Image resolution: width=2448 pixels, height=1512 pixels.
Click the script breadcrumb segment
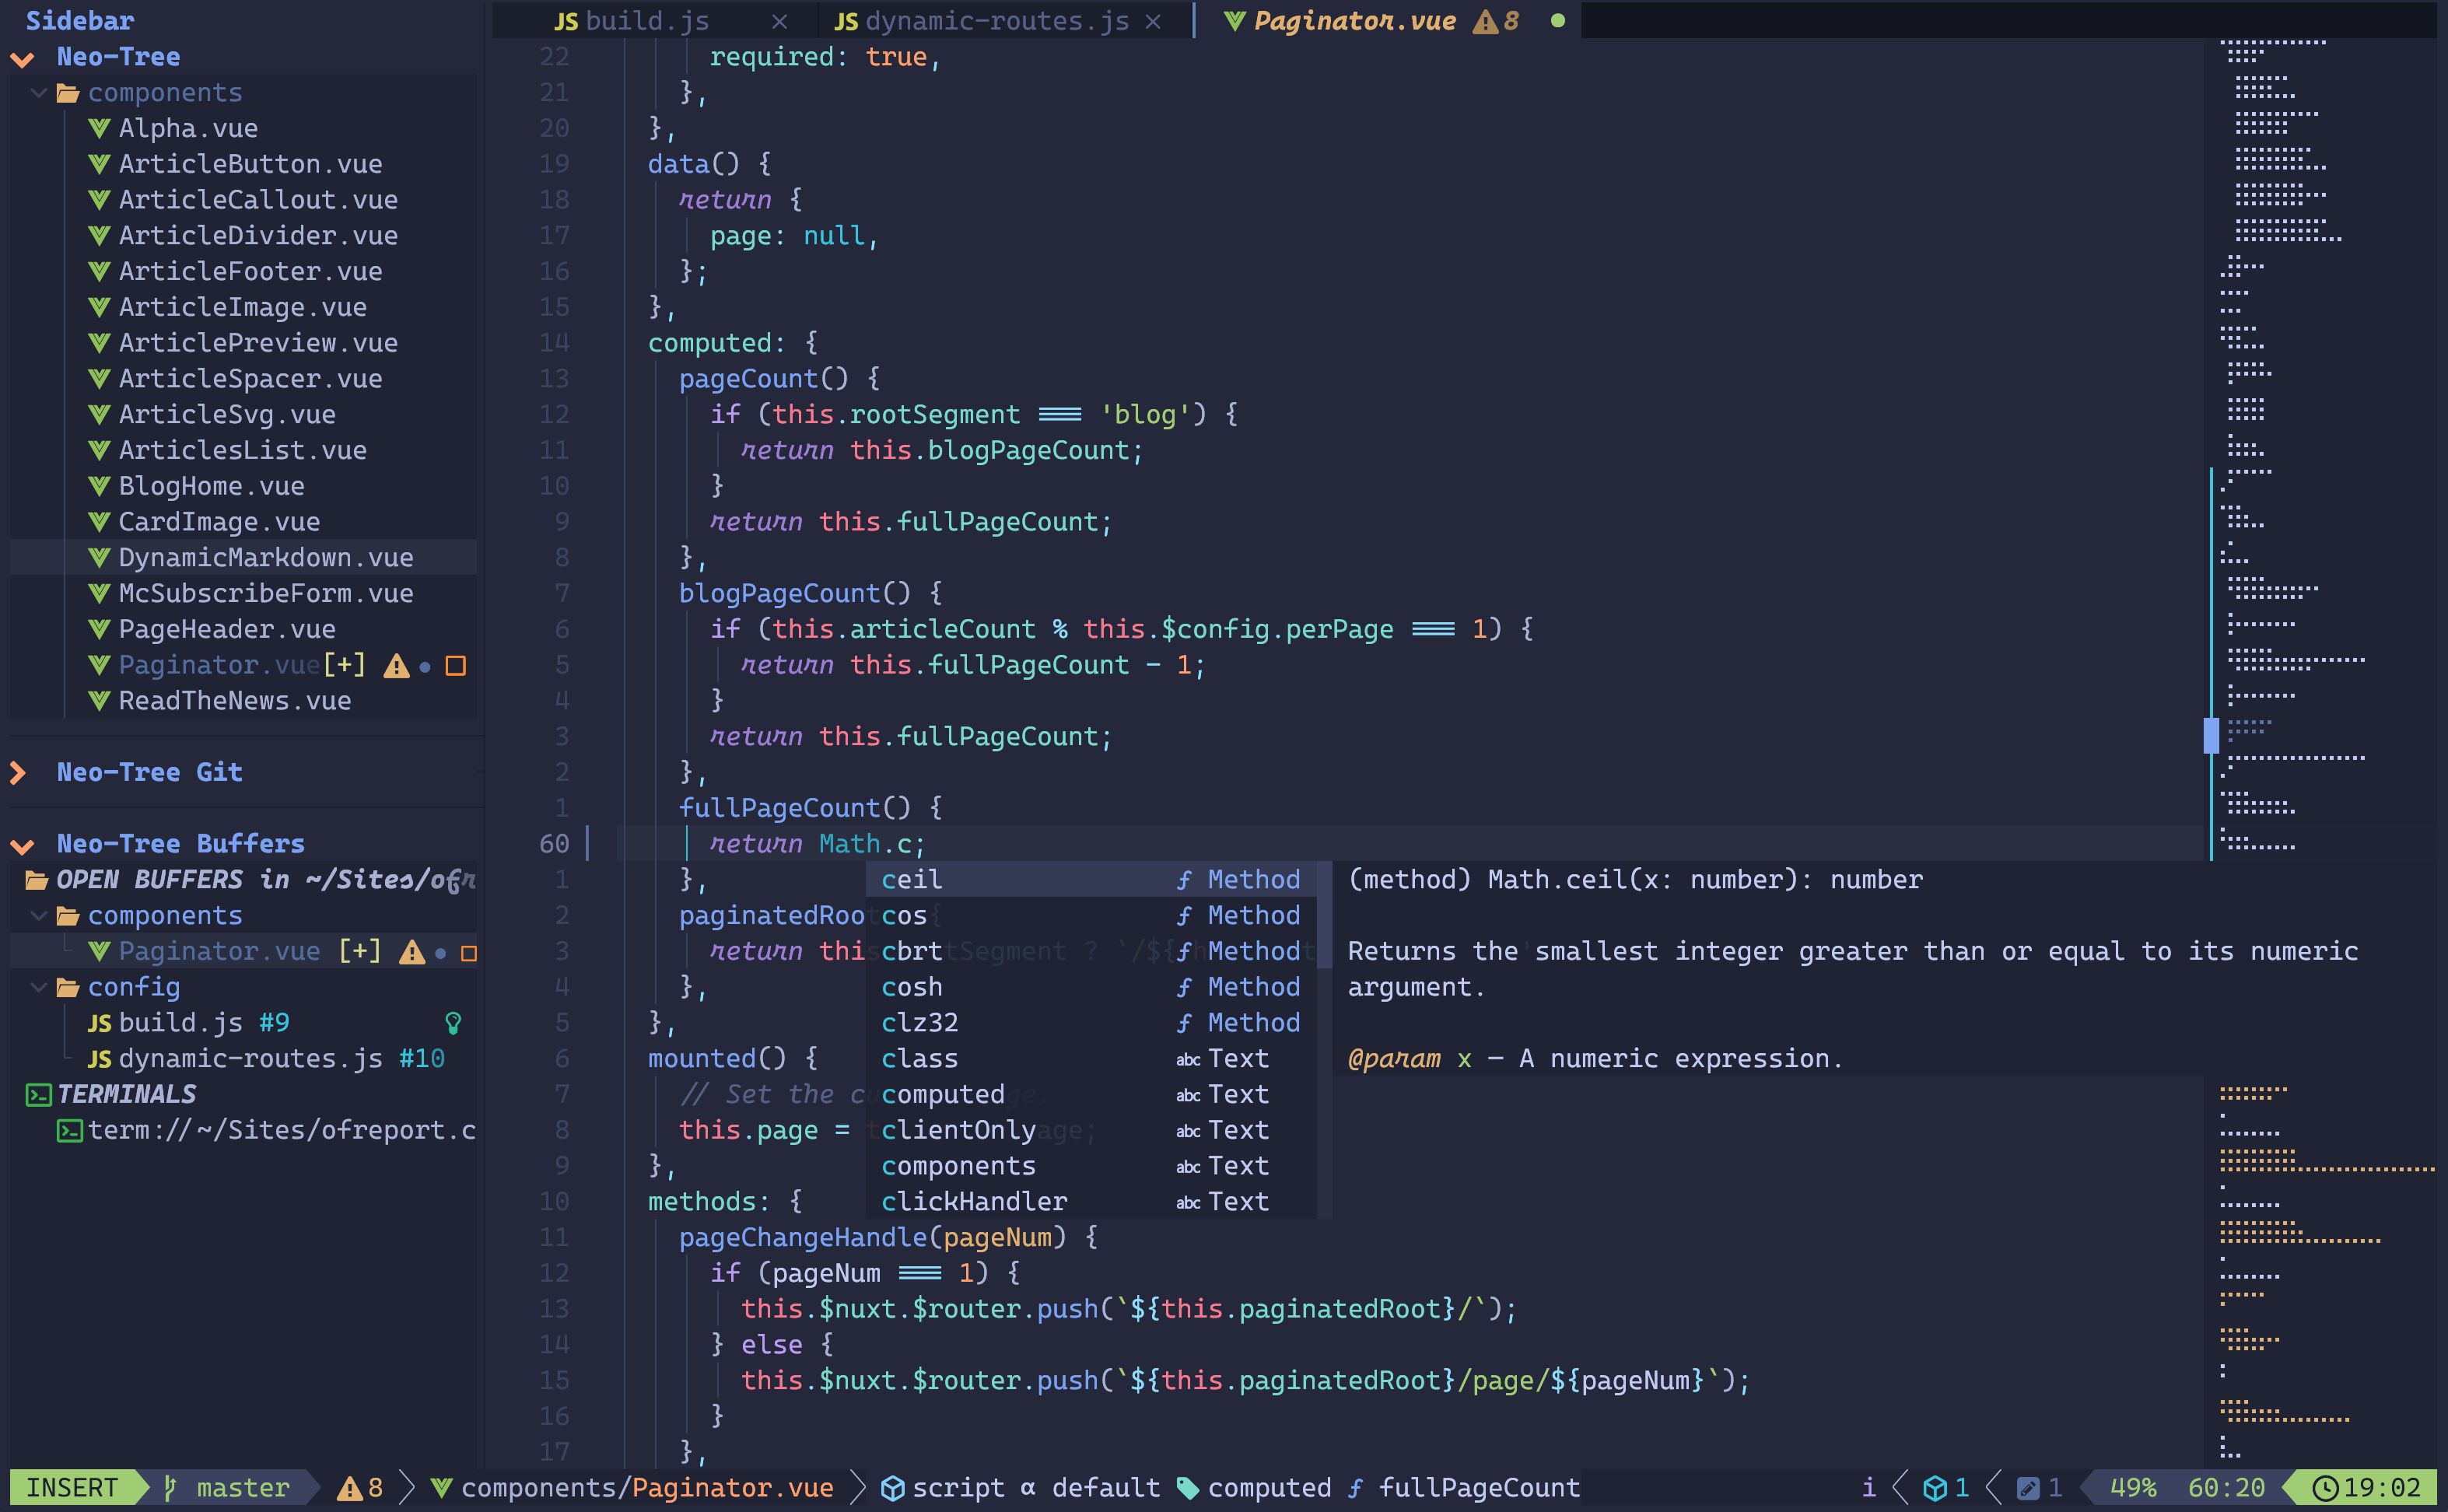click(943, 1489)
